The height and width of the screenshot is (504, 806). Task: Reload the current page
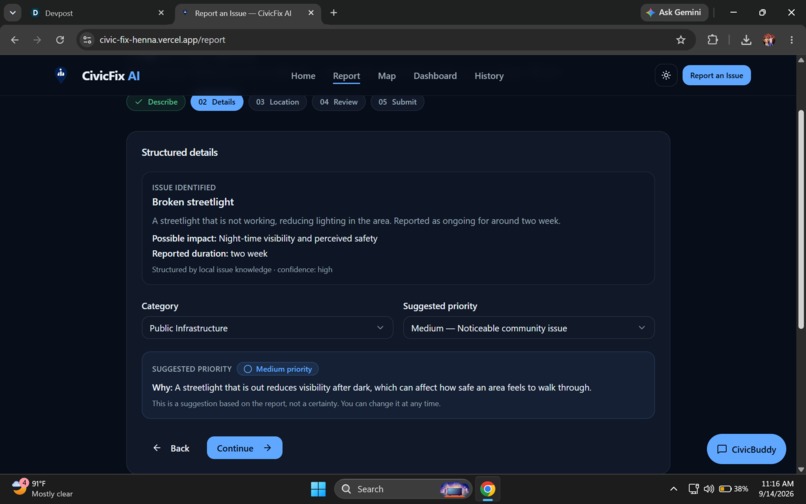pyautogui.click(x=60, y=40)
